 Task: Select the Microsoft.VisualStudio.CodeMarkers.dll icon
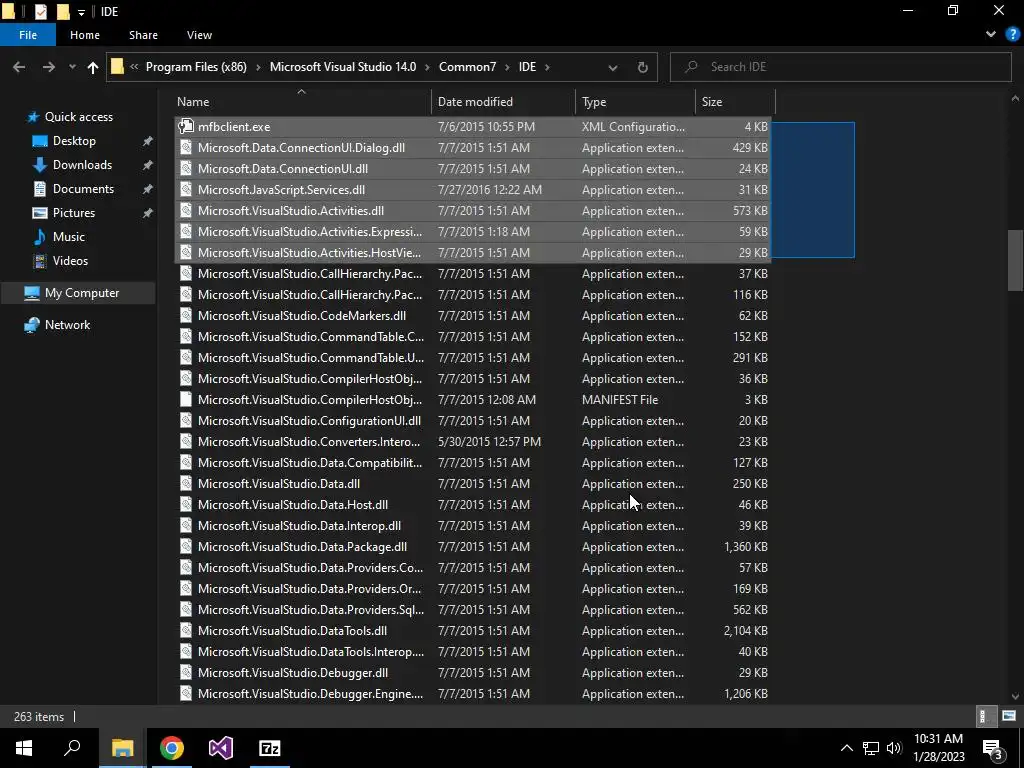pos(186,315)
